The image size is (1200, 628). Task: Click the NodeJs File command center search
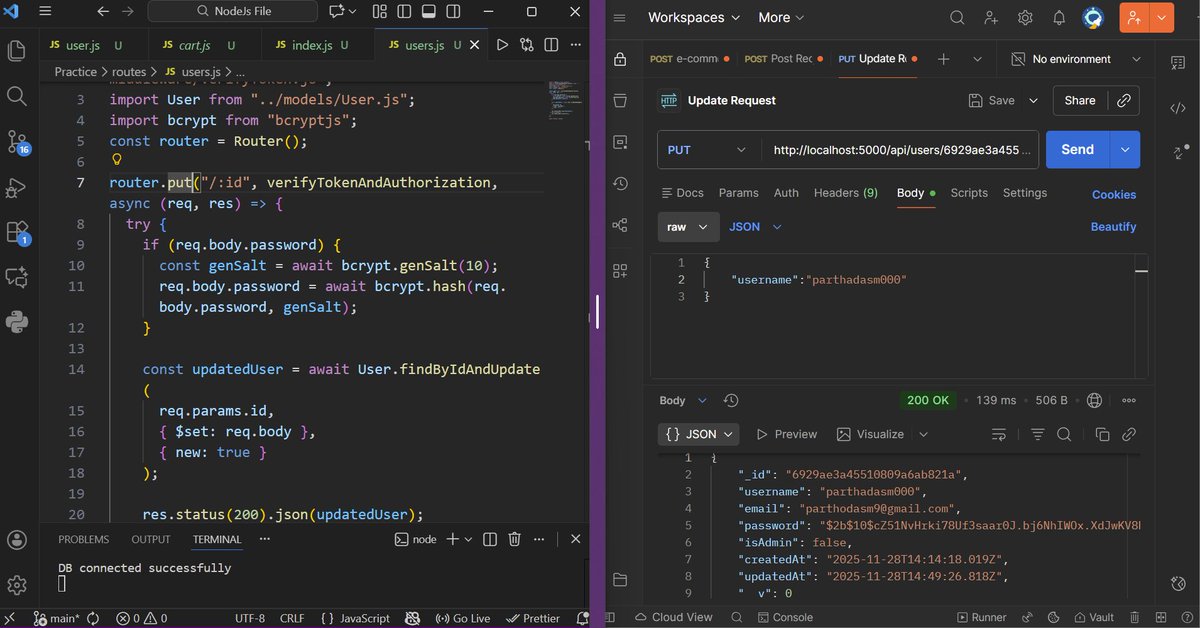coord(233,13)
